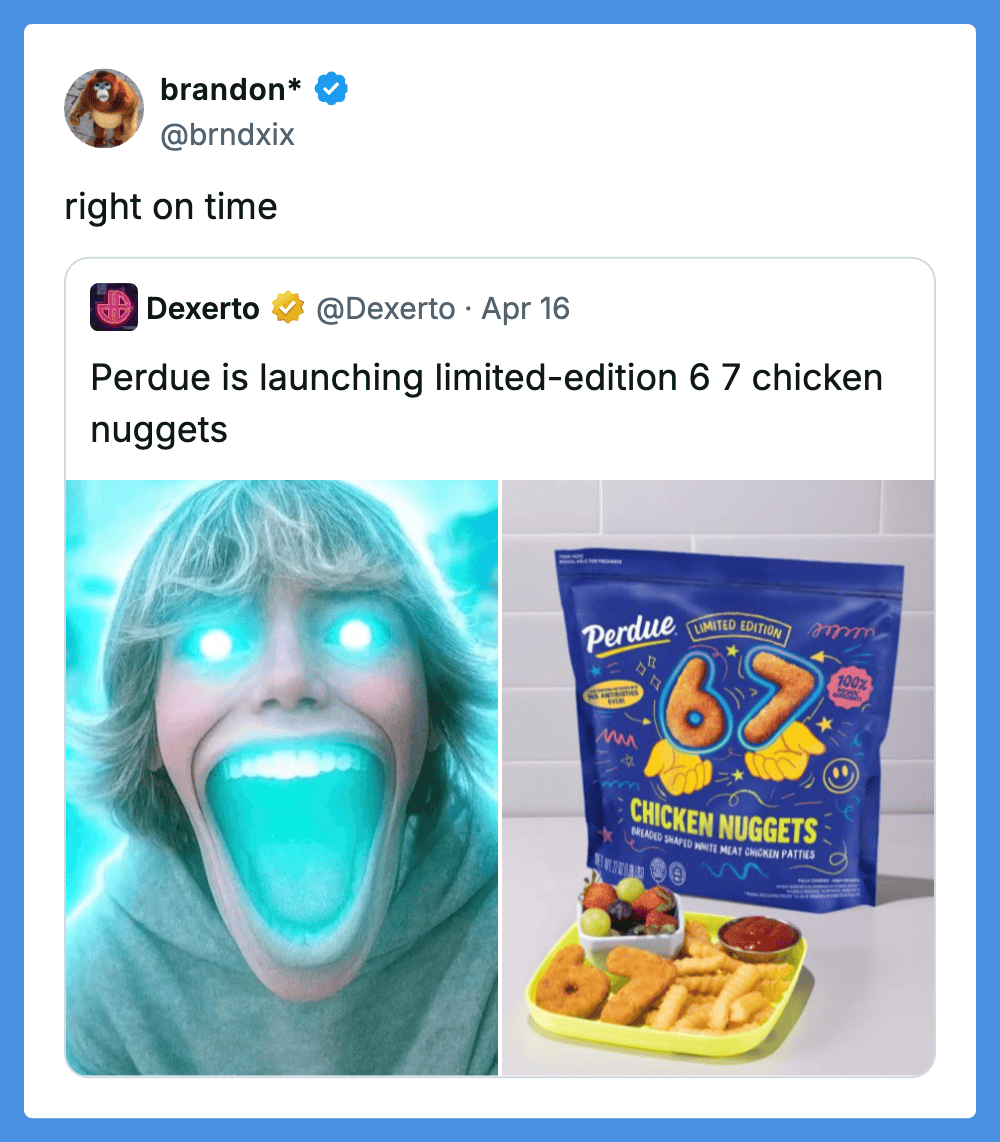Click the CHICKEN NUGGETS text on the bag

point(723,825)
